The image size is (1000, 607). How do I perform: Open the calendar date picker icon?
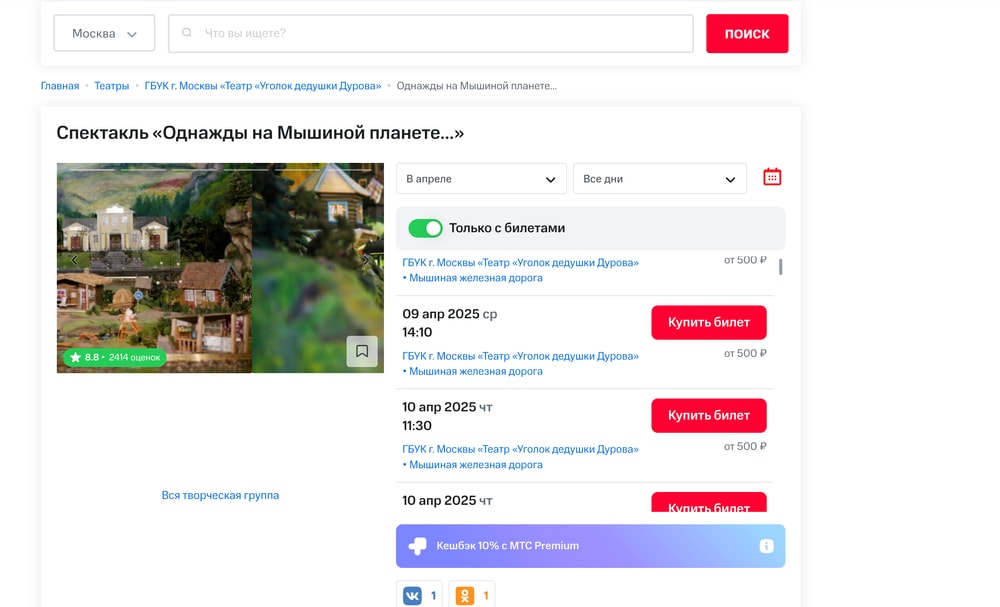tap(771, 176)
